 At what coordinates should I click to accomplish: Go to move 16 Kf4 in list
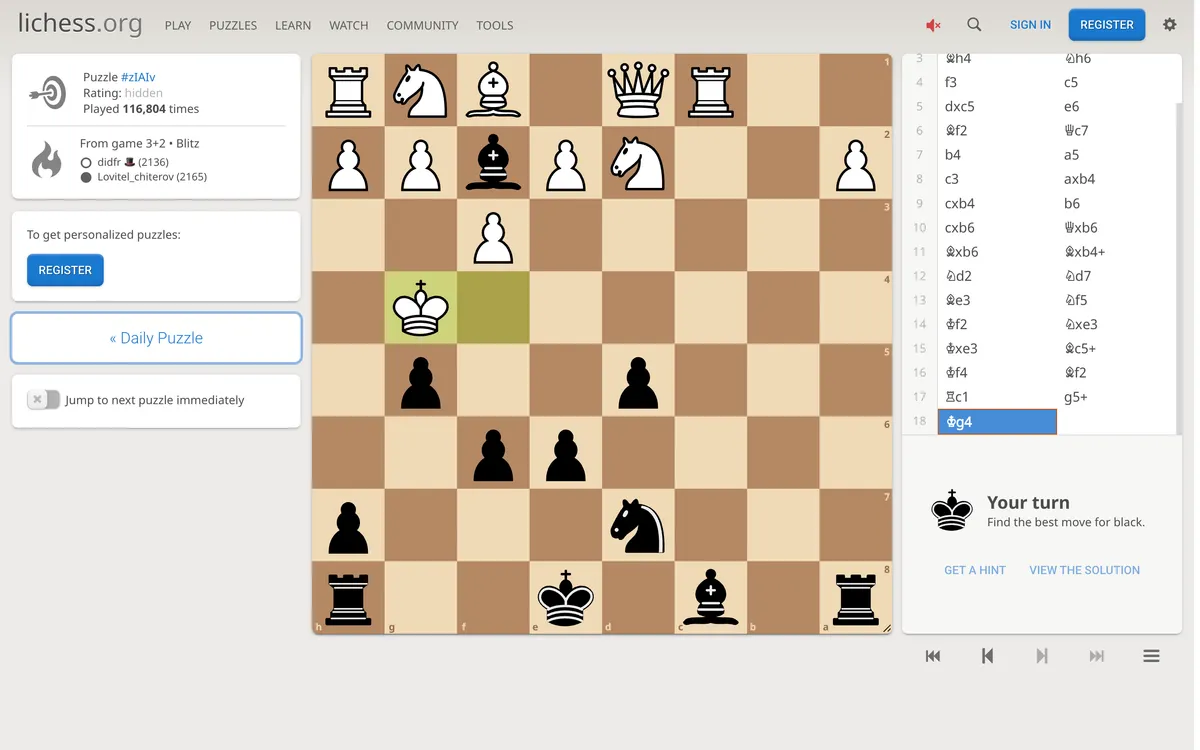pos(997,373)
